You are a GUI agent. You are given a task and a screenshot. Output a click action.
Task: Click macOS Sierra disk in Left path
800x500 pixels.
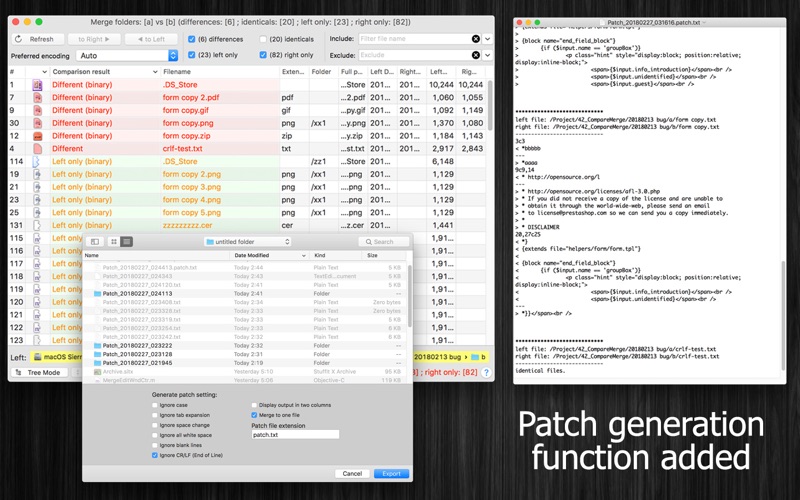tap(57, 357)
